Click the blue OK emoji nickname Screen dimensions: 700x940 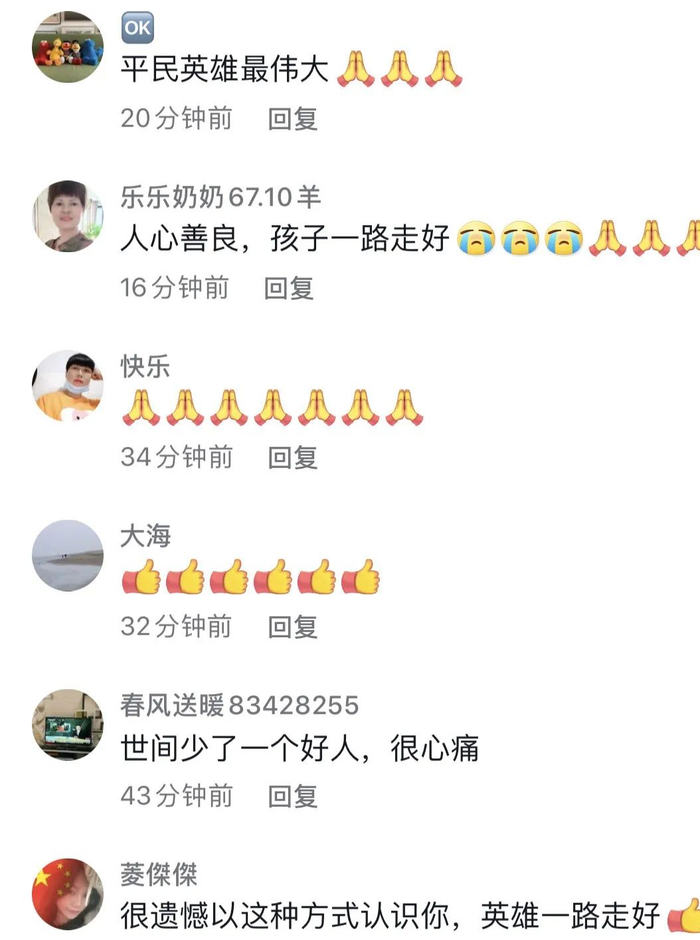(x=138, y=28)
